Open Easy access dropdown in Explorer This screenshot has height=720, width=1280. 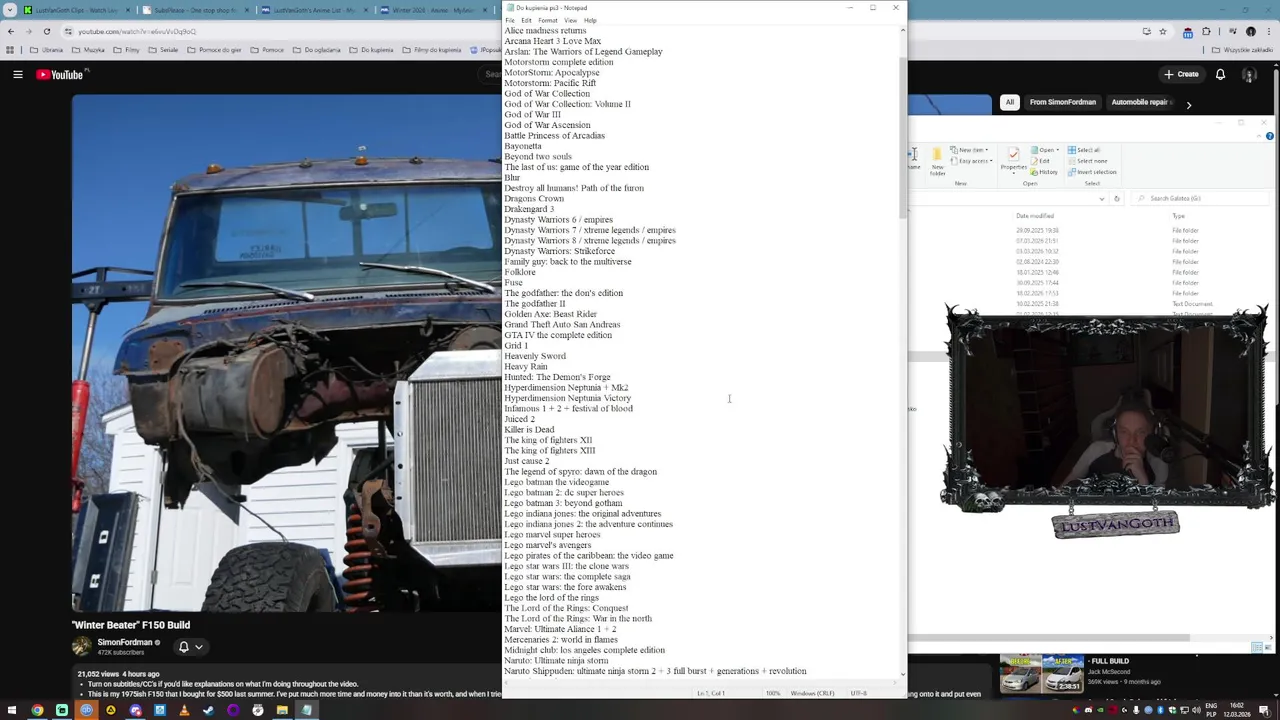(970, 161)
